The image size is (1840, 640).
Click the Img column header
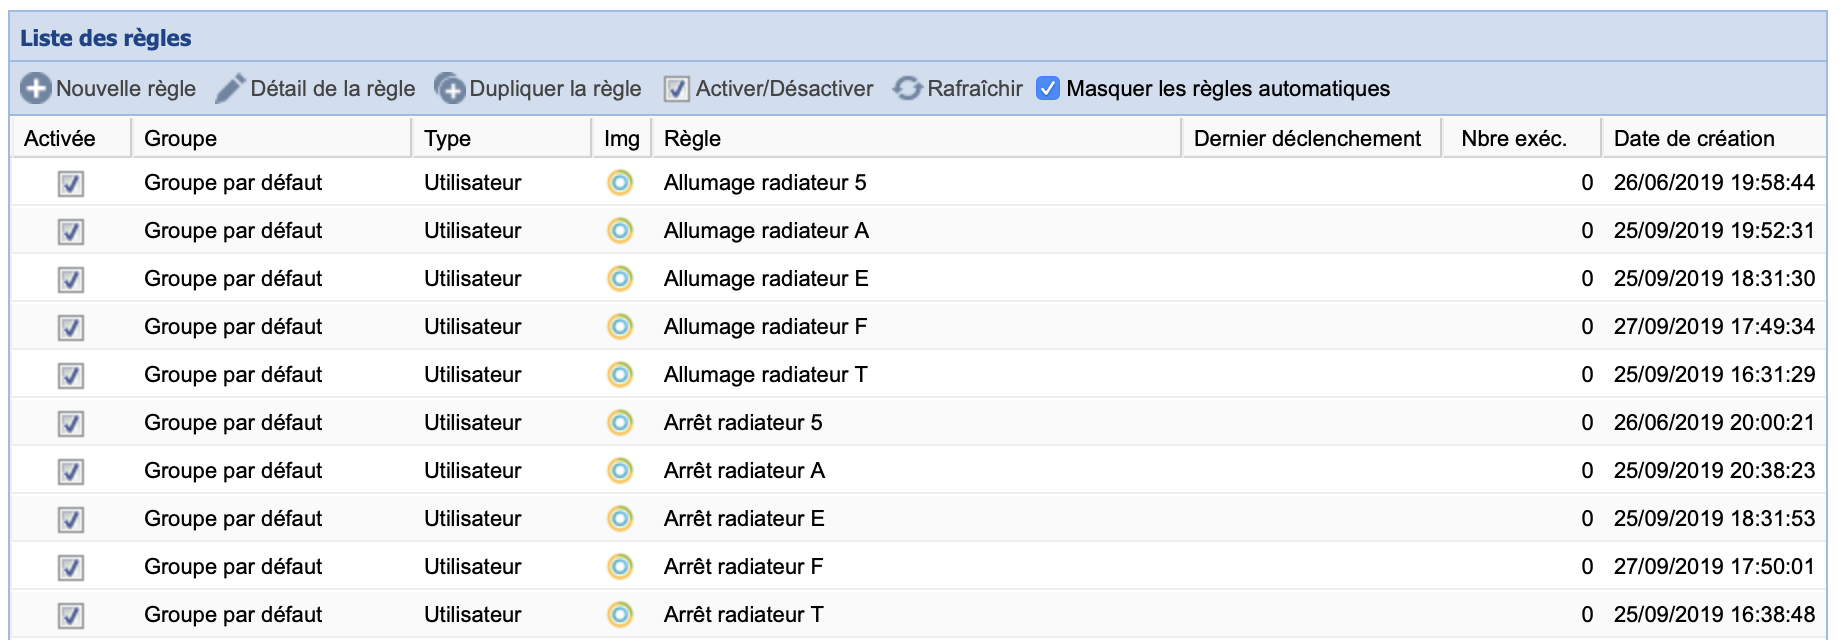click(621, 138)
